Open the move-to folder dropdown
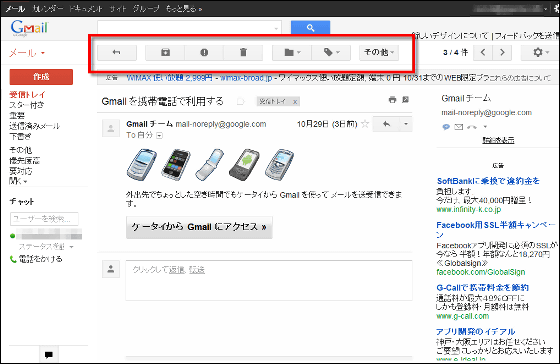 click(292, 53)
